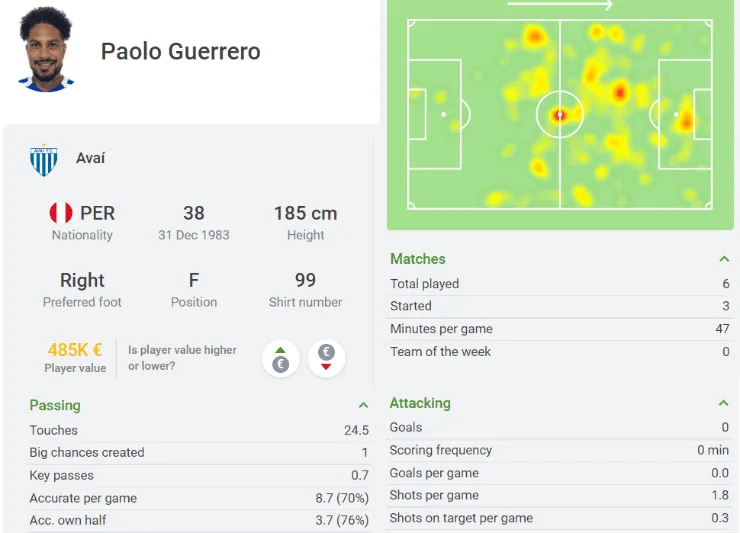Select the Attacking section header
Screen dimensions: 740x533
420,403
